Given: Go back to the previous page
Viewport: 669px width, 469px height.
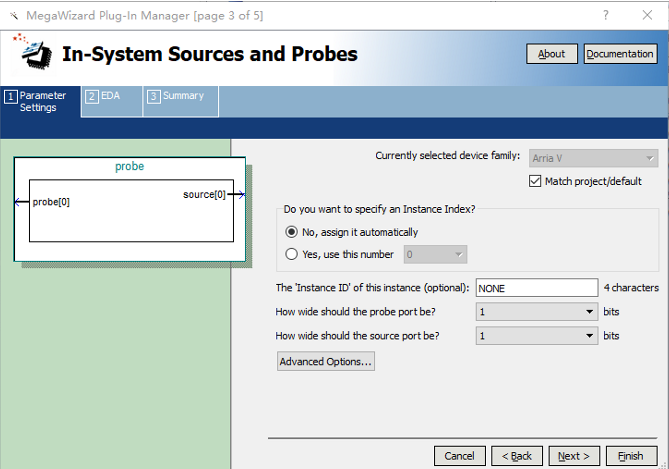Looking at the screenshot, I should [x=517, y=456].
